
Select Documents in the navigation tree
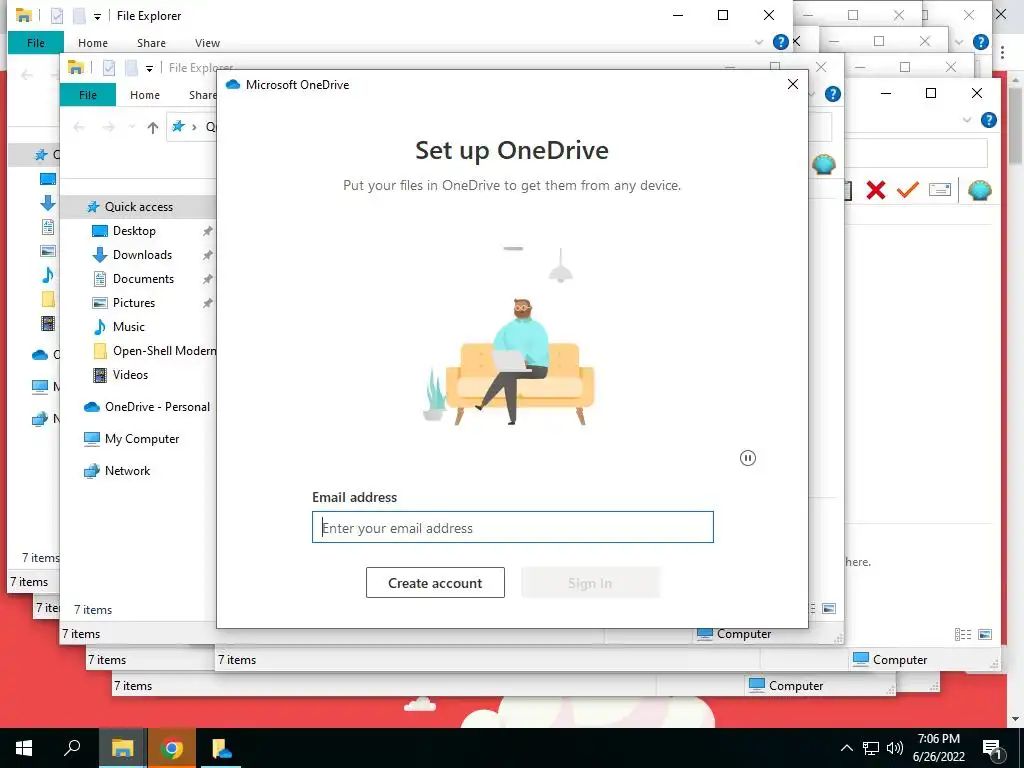[x=143, y=279]
